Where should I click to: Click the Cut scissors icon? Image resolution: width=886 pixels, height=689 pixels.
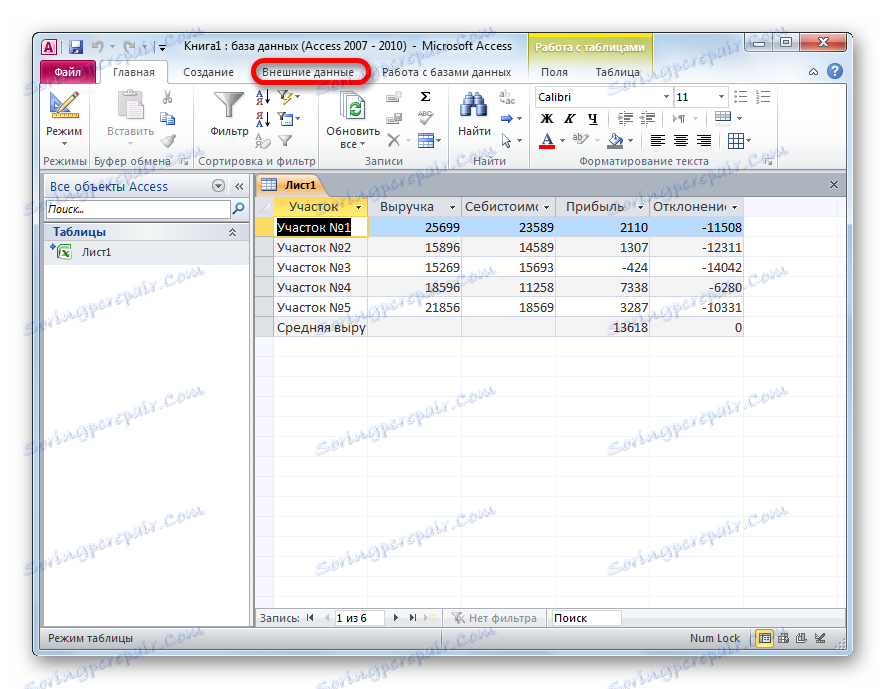(x=167, y=97)
